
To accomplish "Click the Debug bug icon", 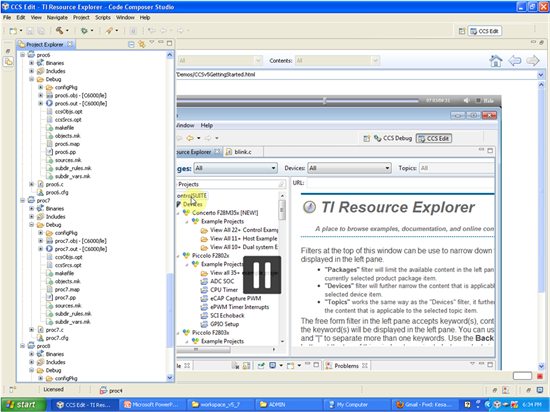I will pyautogui.click(x=84, y=31).
